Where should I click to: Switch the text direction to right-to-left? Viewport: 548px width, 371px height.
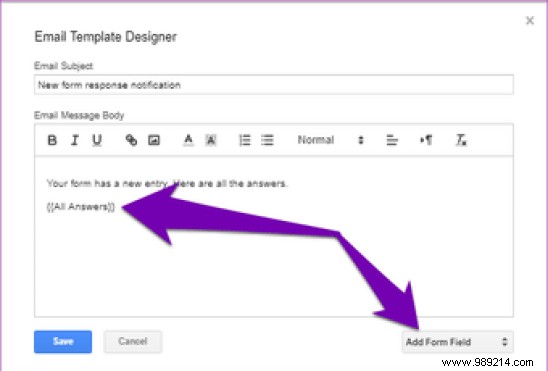coord(426,140)
